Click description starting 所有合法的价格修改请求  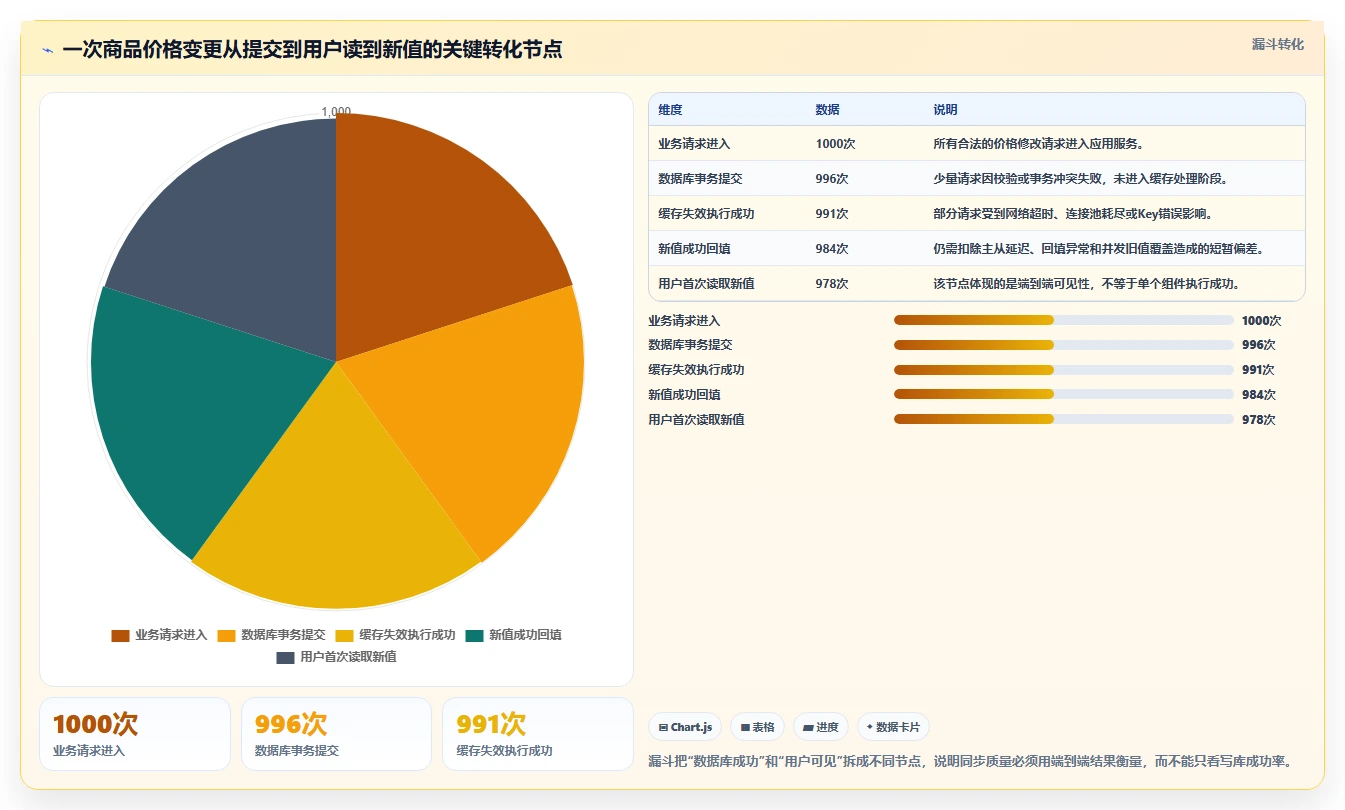coord(1038,144)
